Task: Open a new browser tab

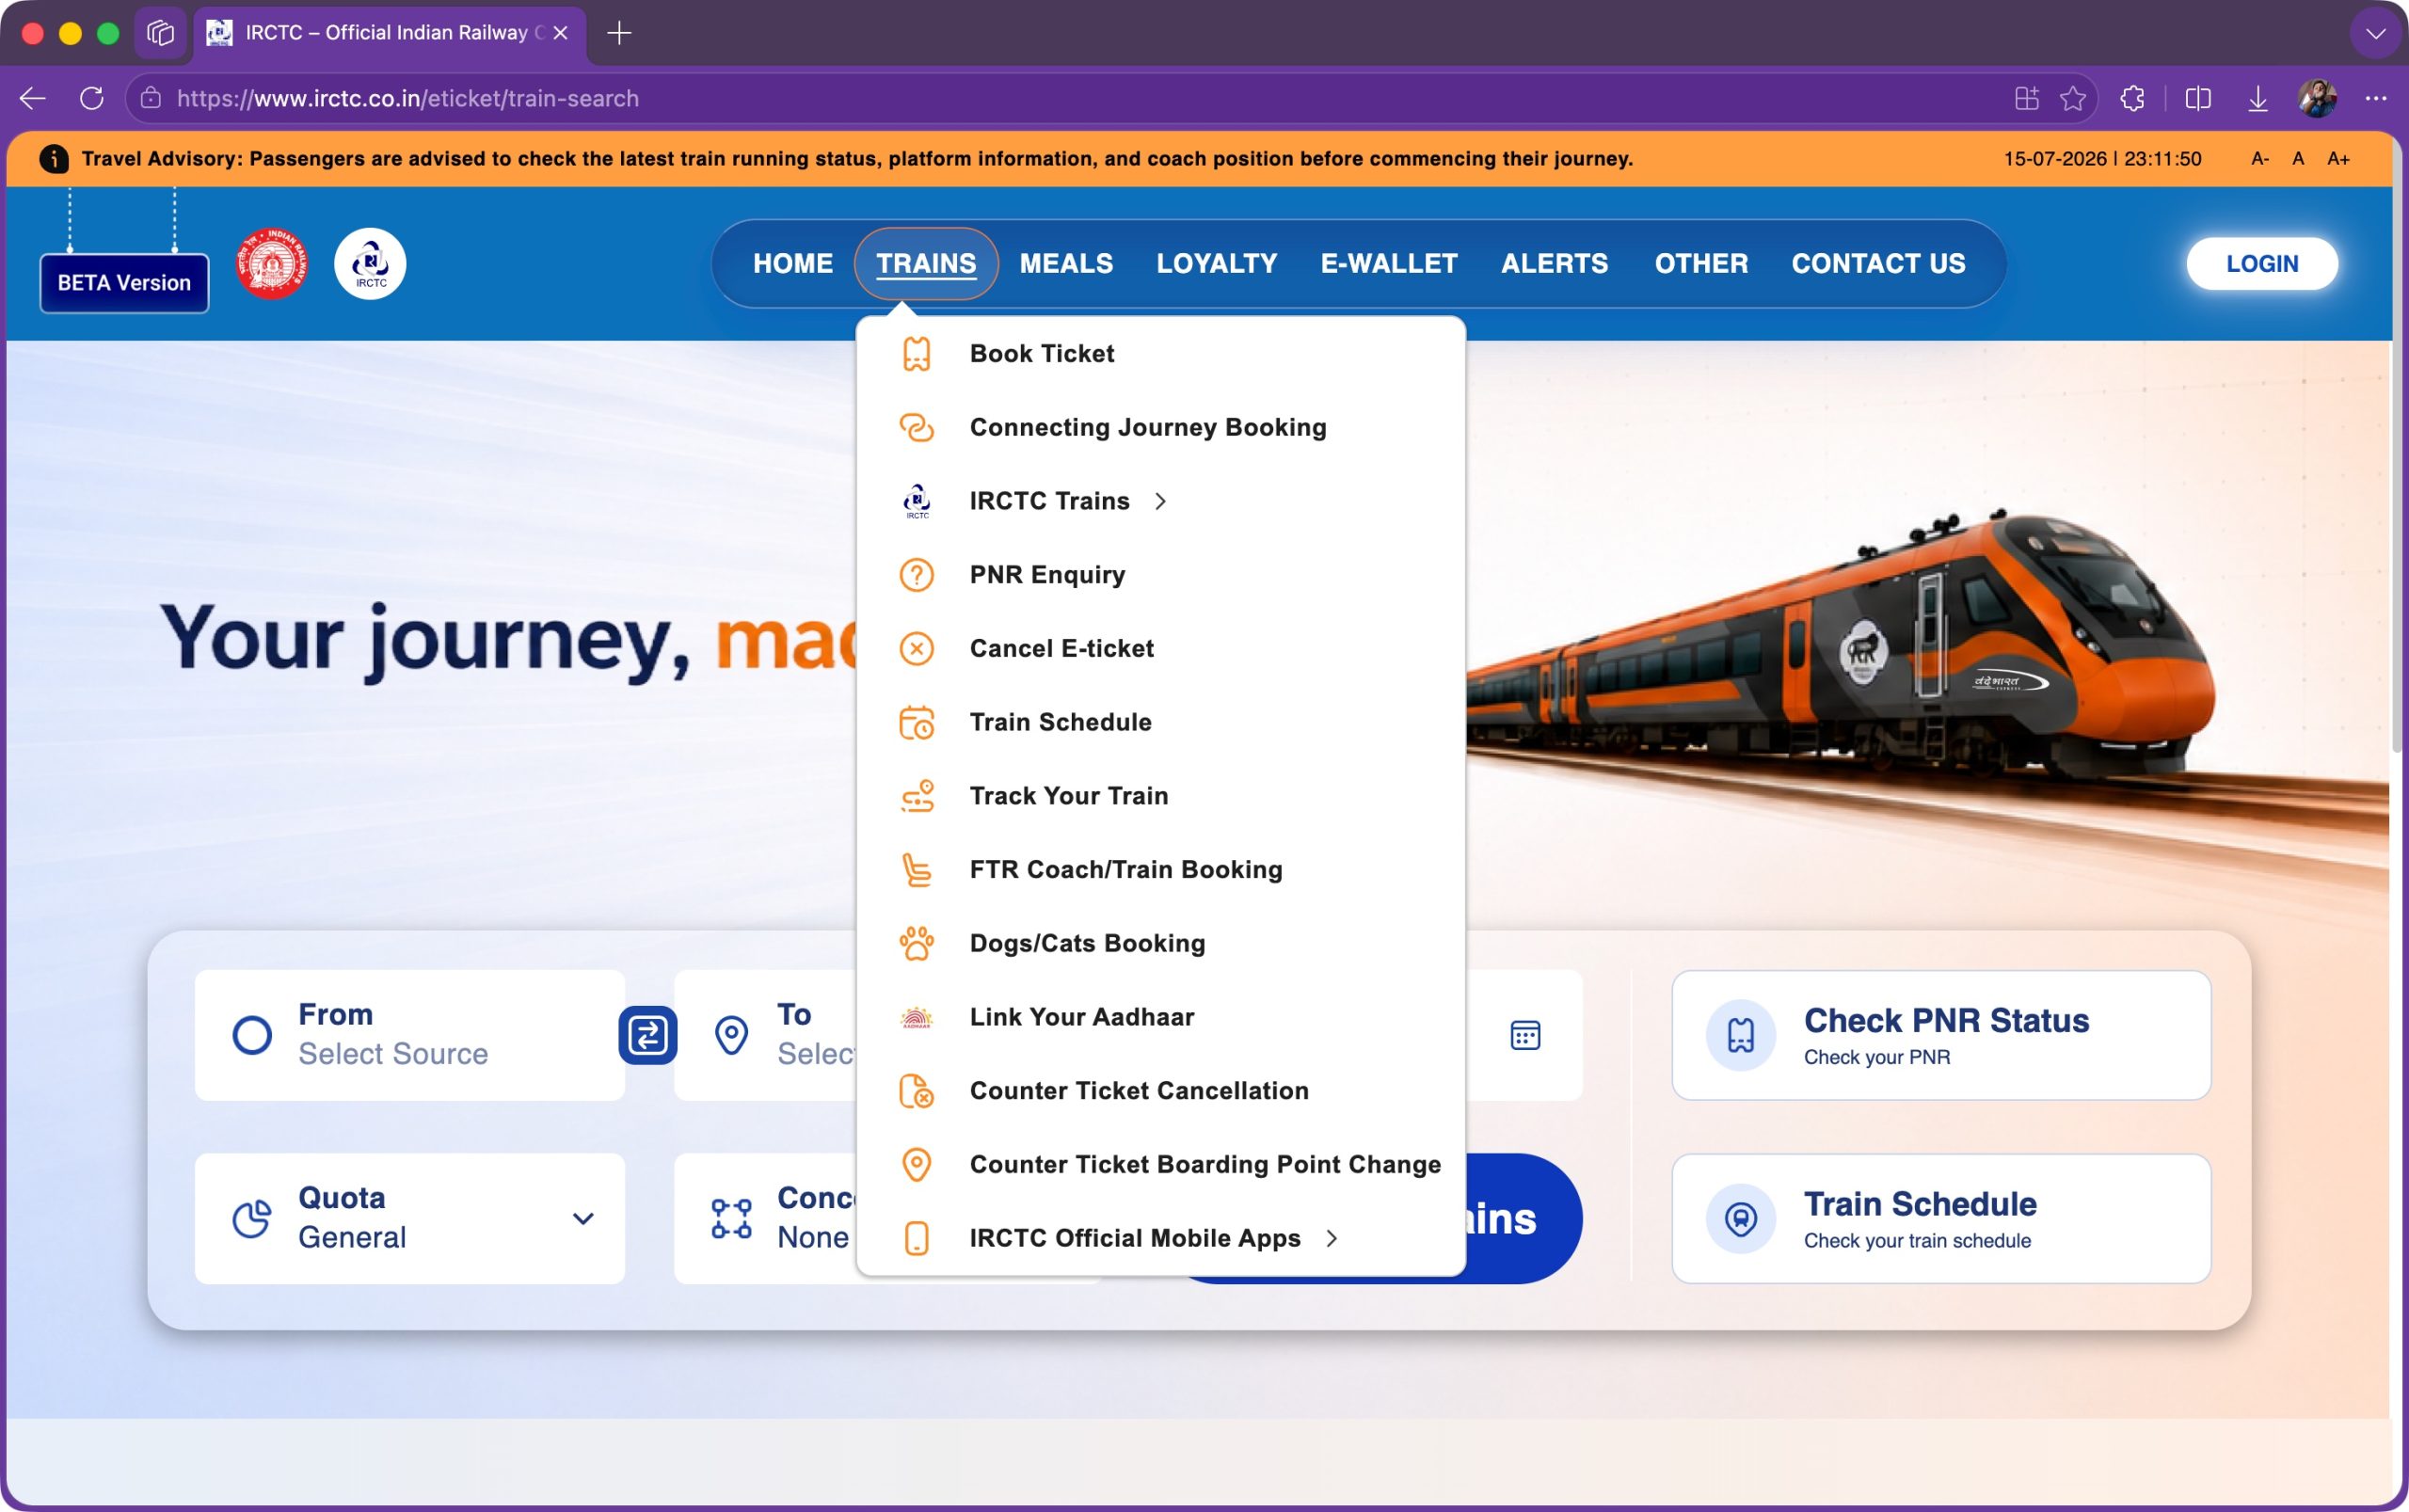Action: [x=619, y=33]
